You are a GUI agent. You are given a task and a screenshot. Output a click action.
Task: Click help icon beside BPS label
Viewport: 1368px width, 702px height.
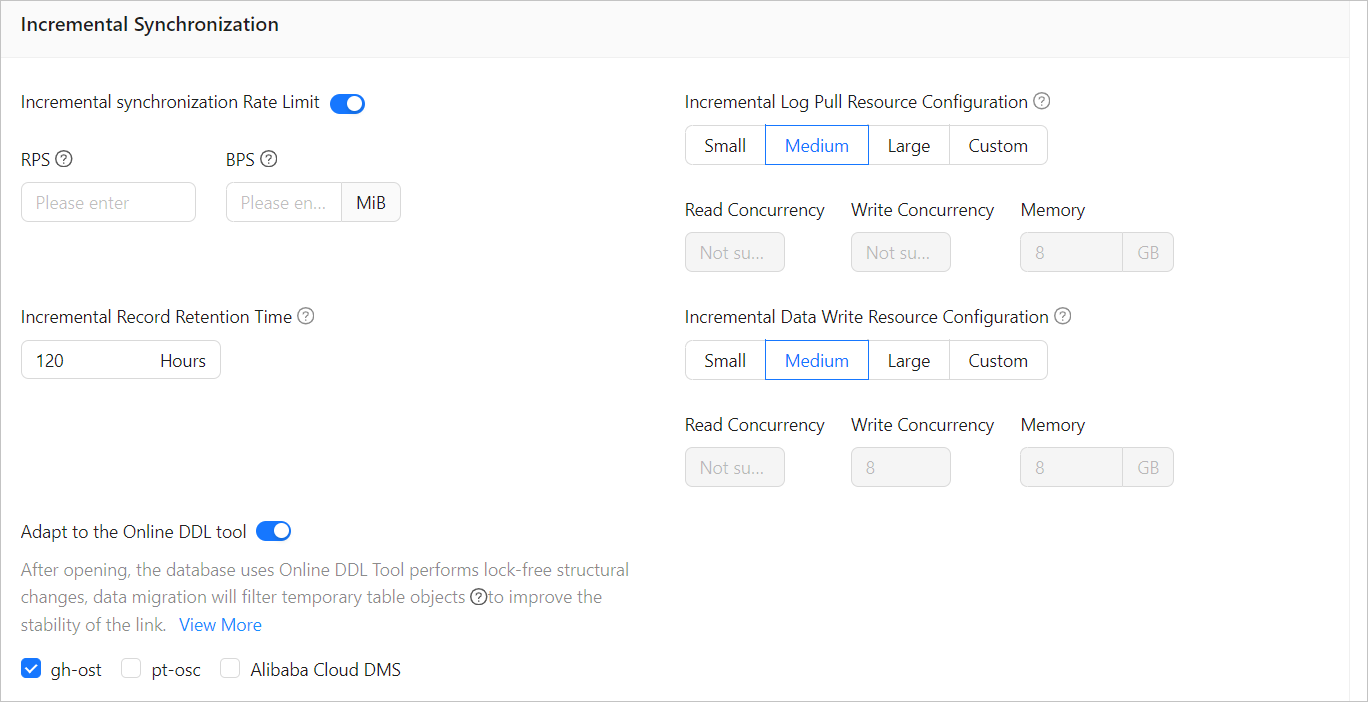pyautogui.click(x=268, y=159)
